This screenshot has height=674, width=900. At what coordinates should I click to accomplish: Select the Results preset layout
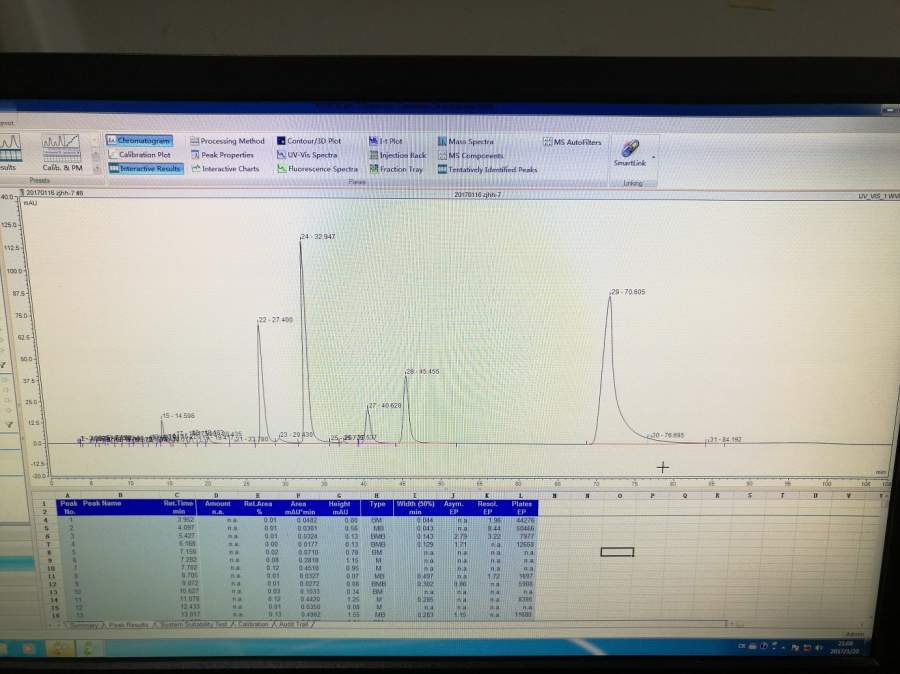tap(10, 152)
